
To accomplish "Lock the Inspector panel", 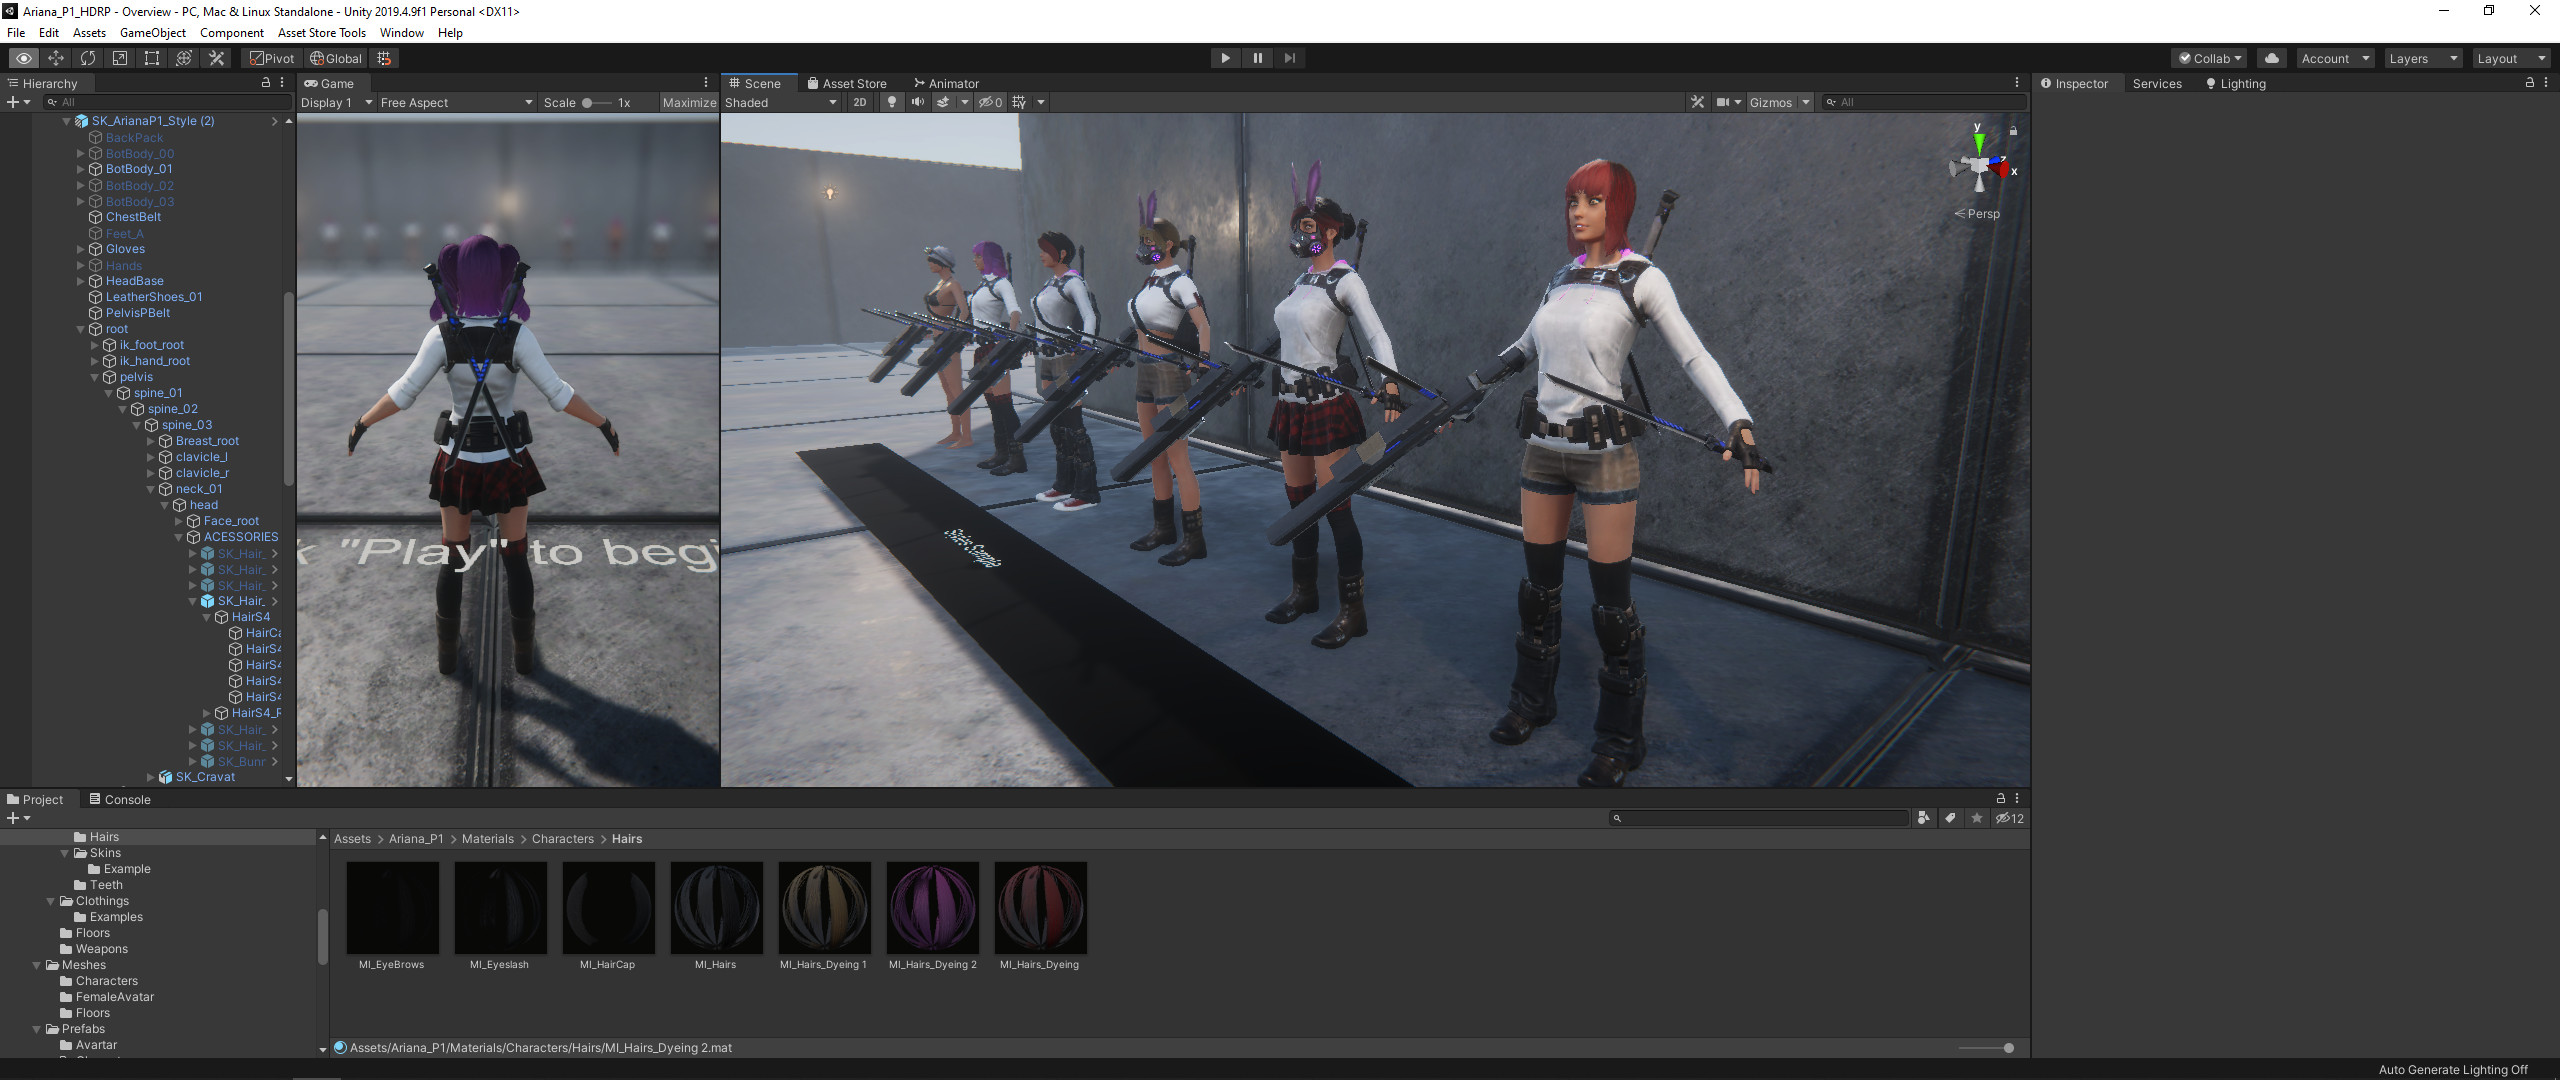I will tap(2530, 83).
